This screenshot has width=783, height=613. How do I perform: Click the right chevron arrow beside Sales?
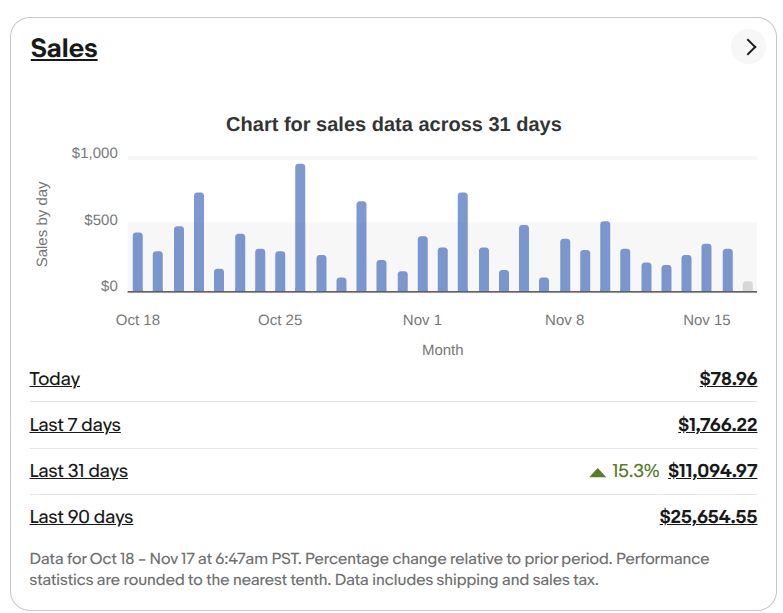click(748, 47)
